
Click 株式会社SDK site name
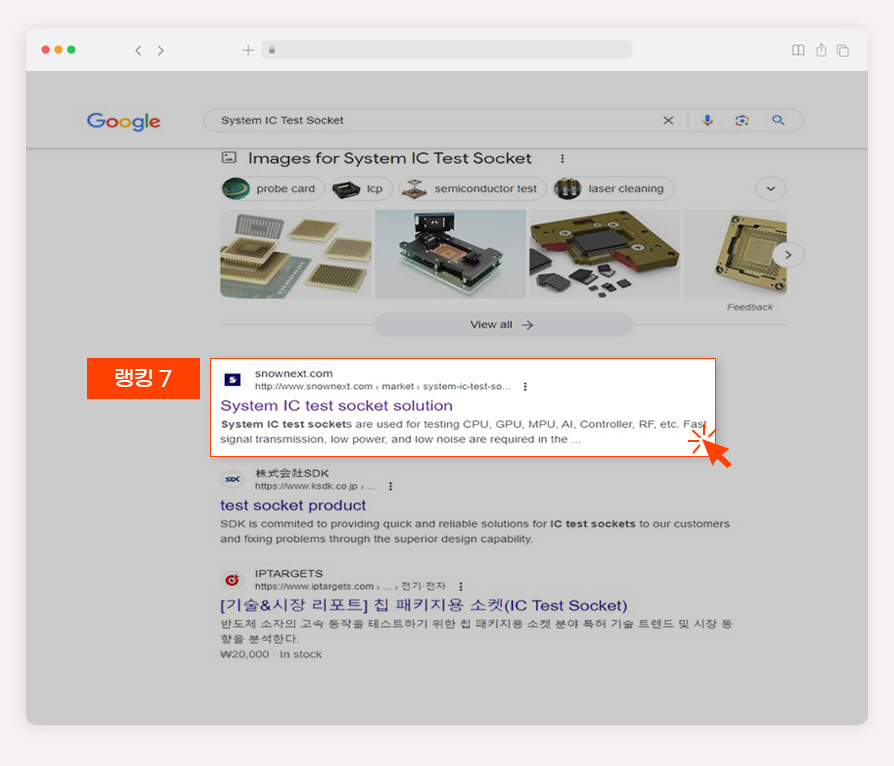coord(292,473)
